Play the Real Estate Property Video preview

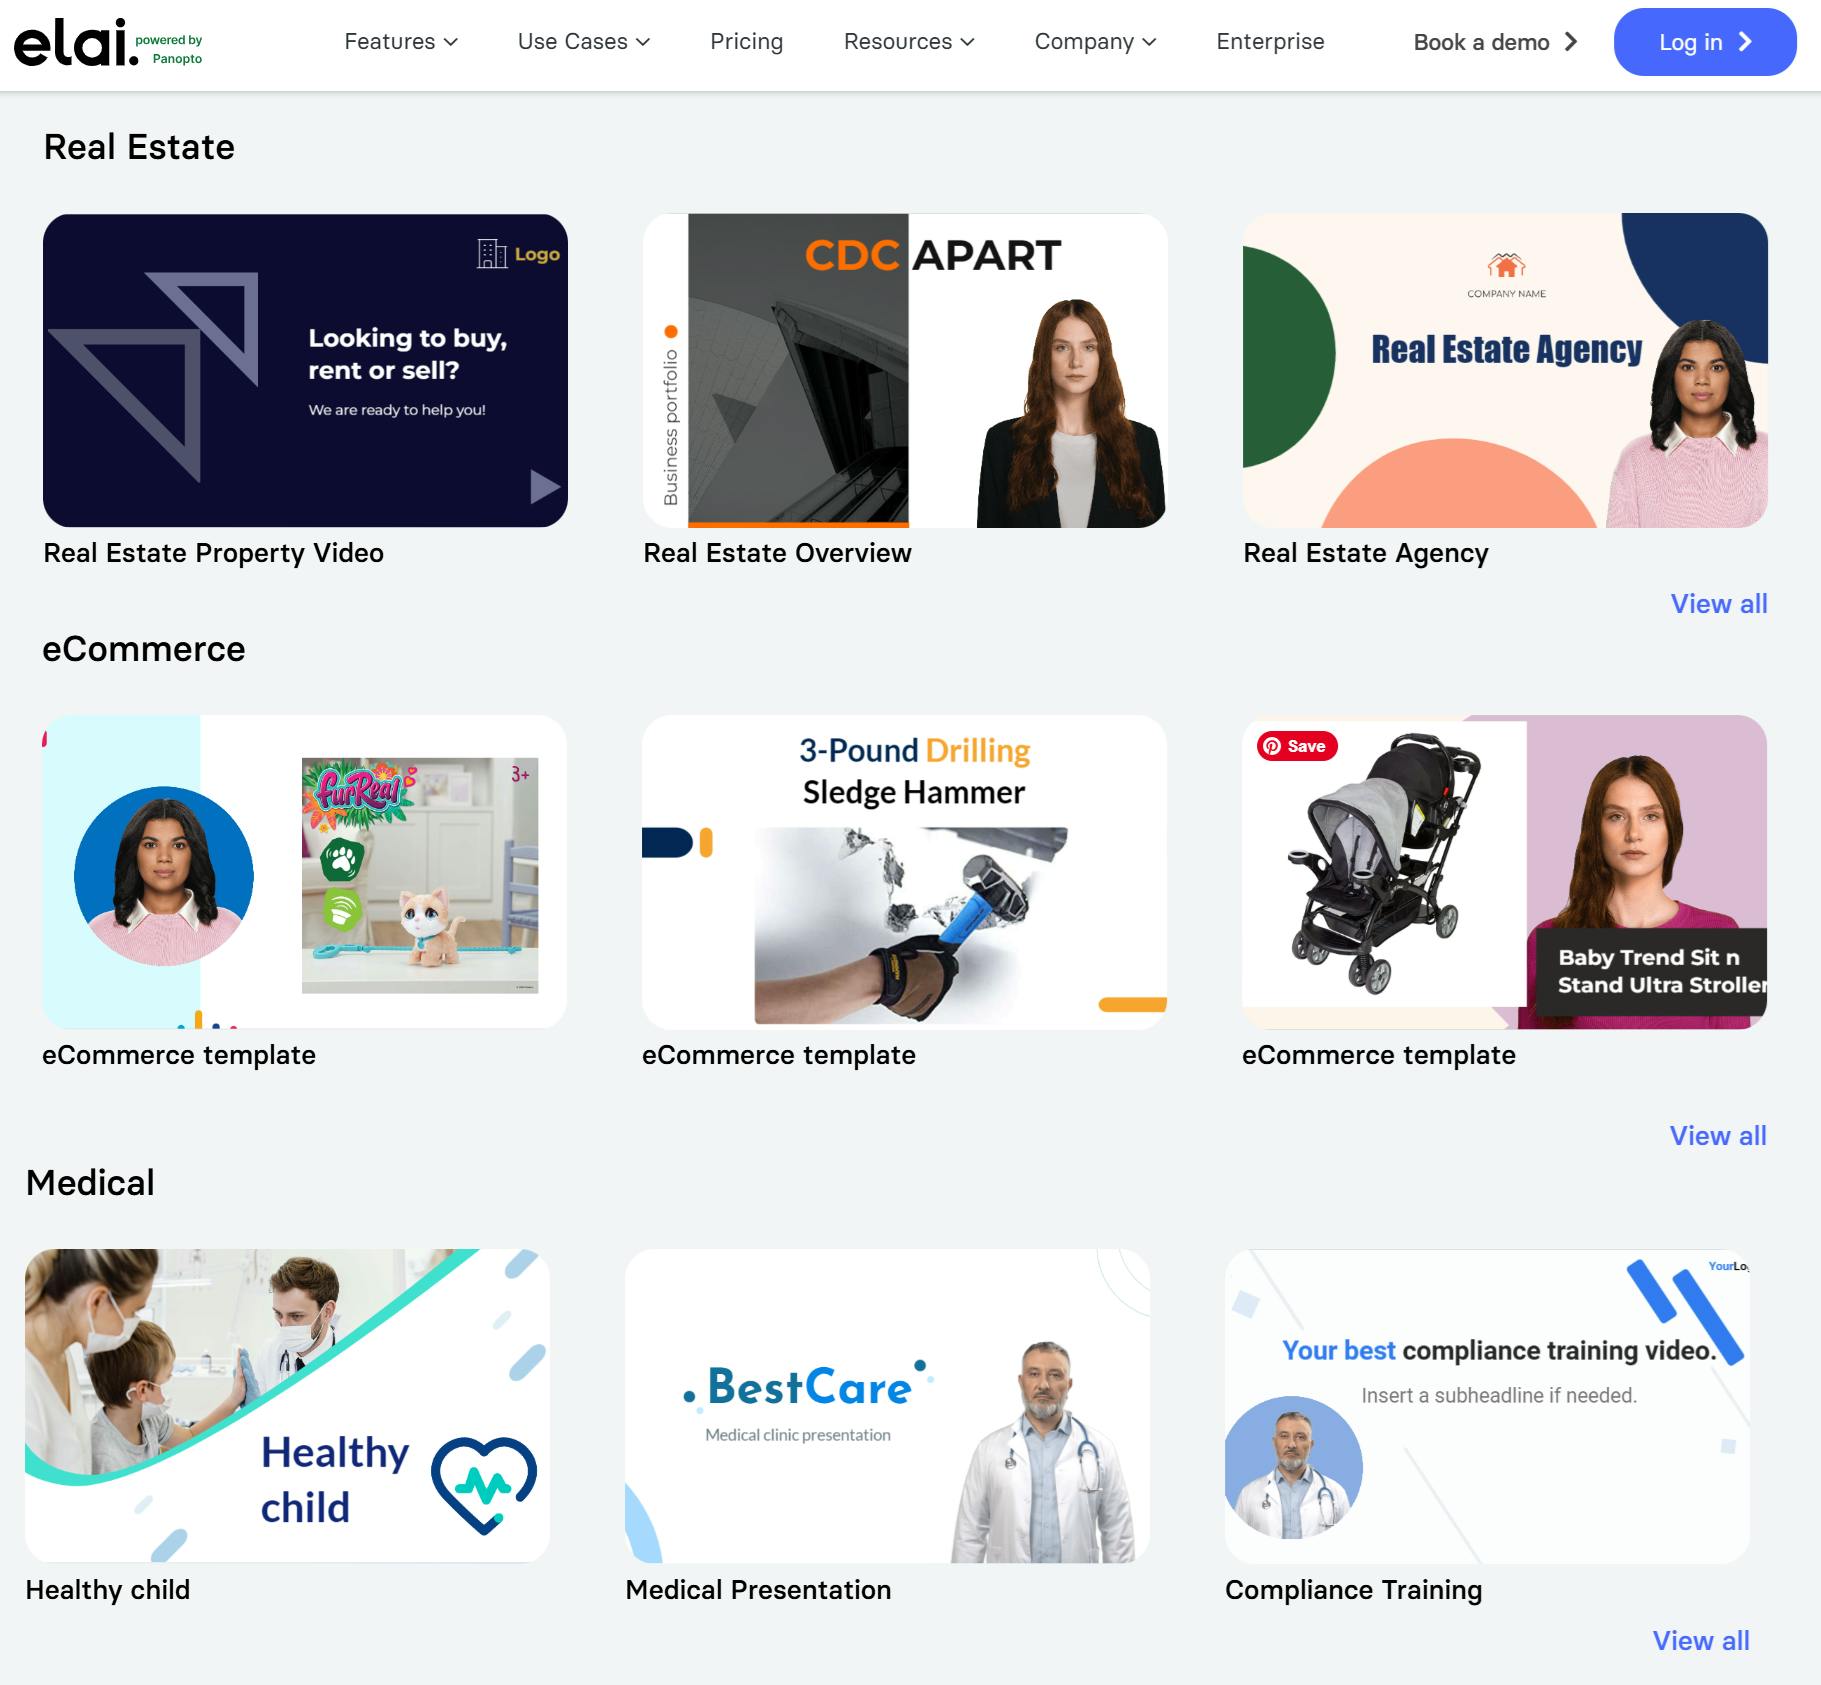click(544, 487)
